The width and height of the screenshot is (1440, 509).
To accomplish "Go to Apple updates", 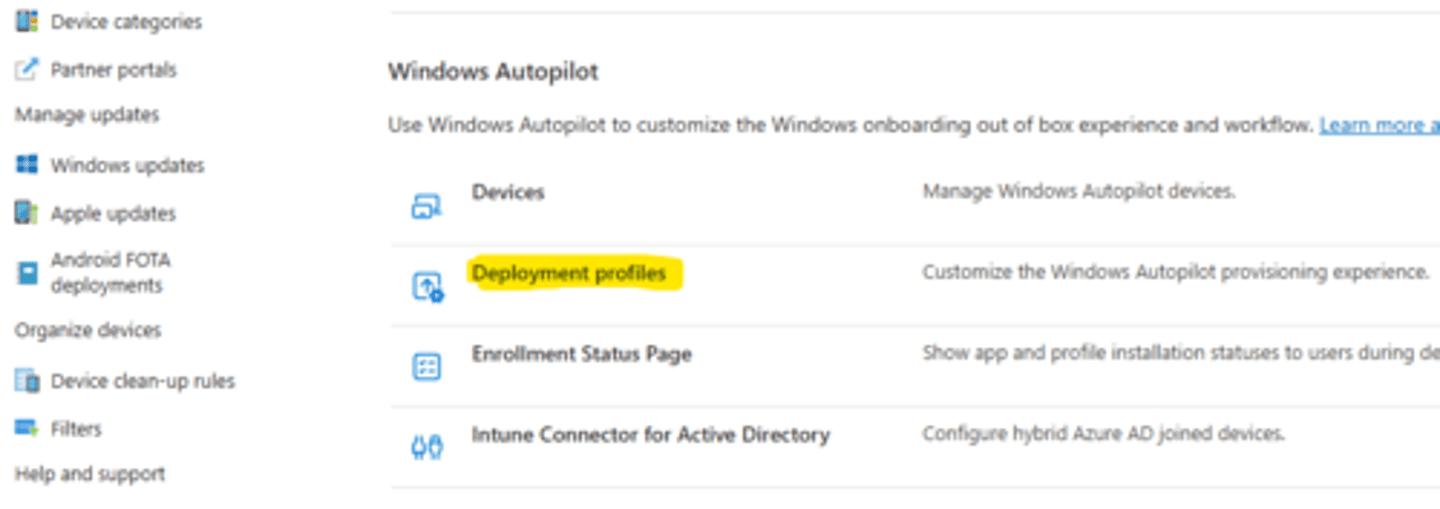I will tap(113, 213).
